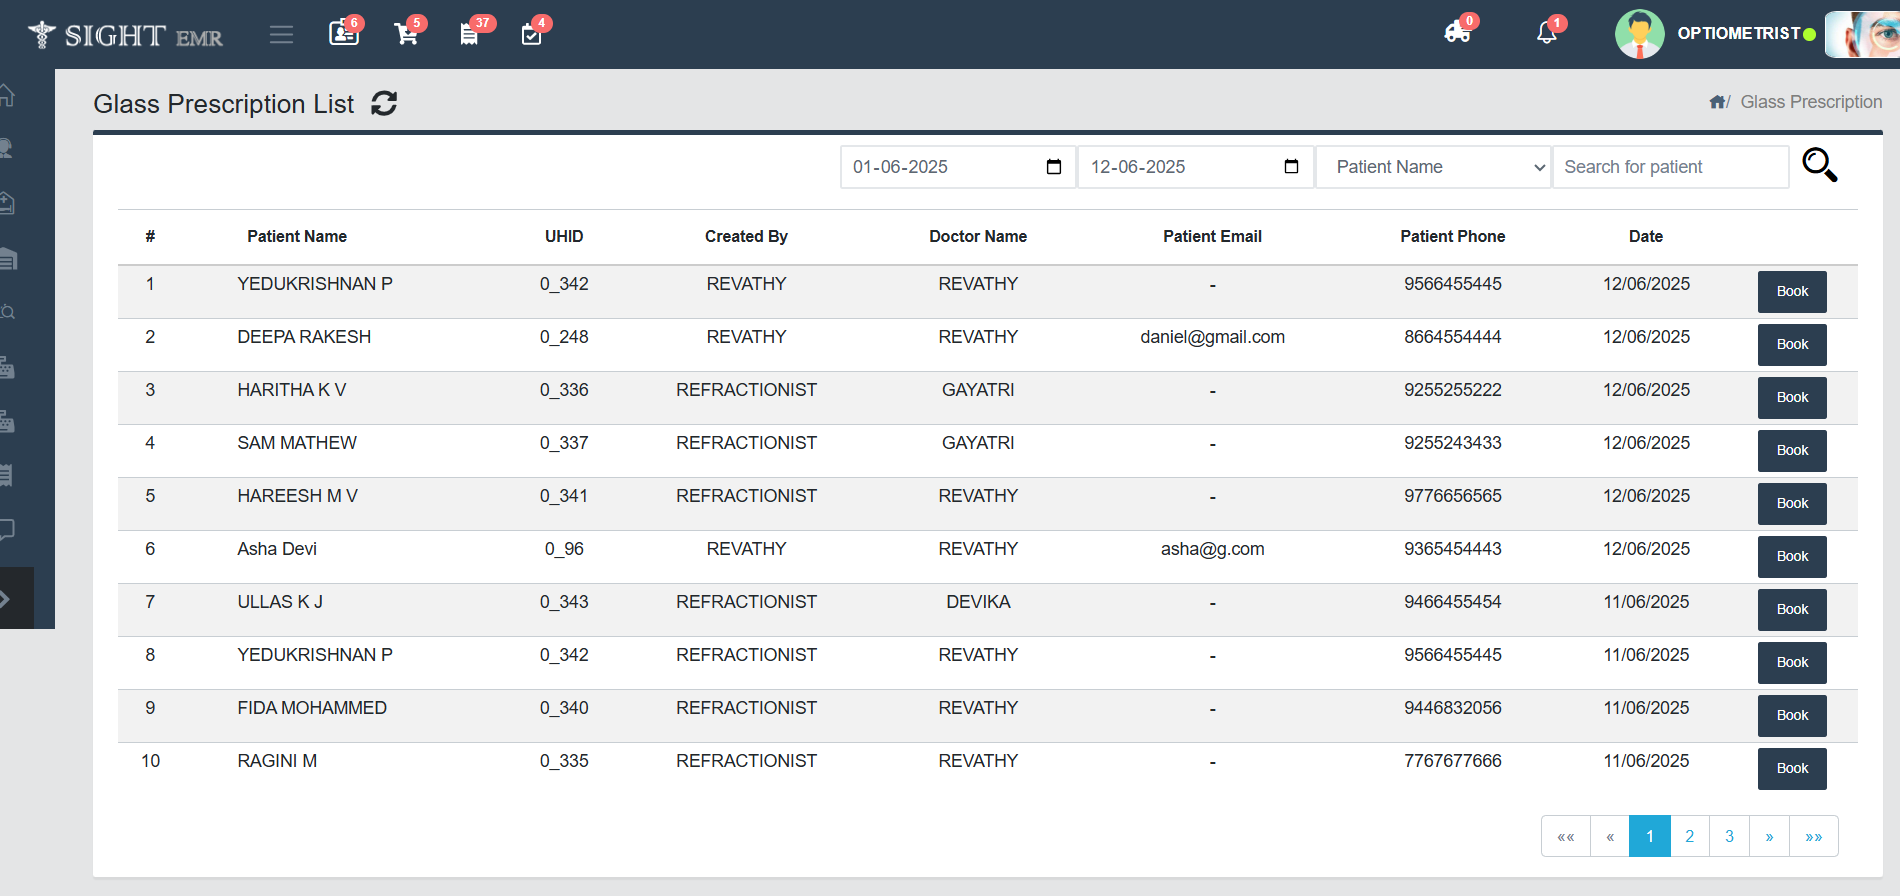
Task: Expand the sidebar with the chevron arrow
Action: pos(6,599)
